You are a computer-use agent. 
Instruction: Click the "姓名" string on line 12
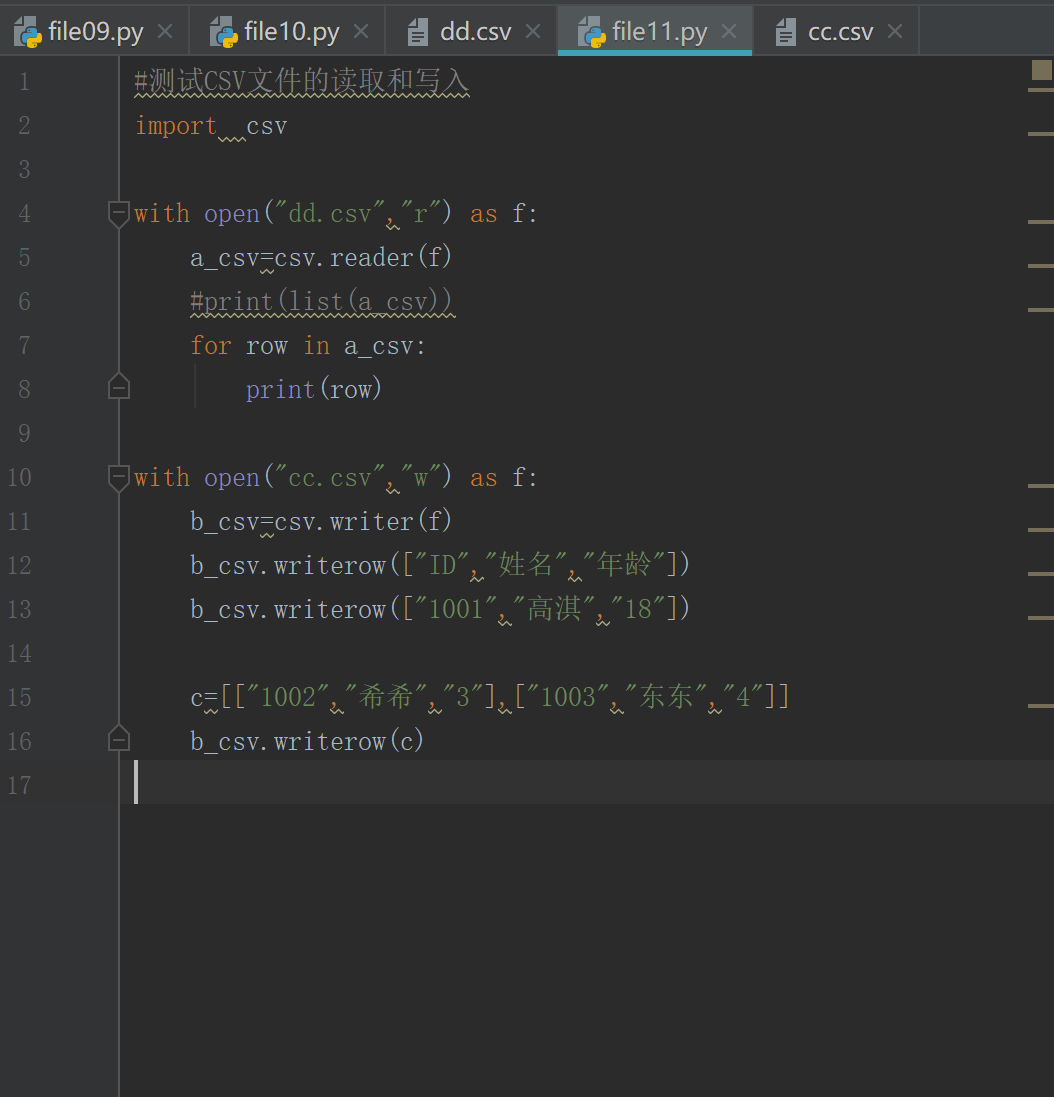coord(525,565)
